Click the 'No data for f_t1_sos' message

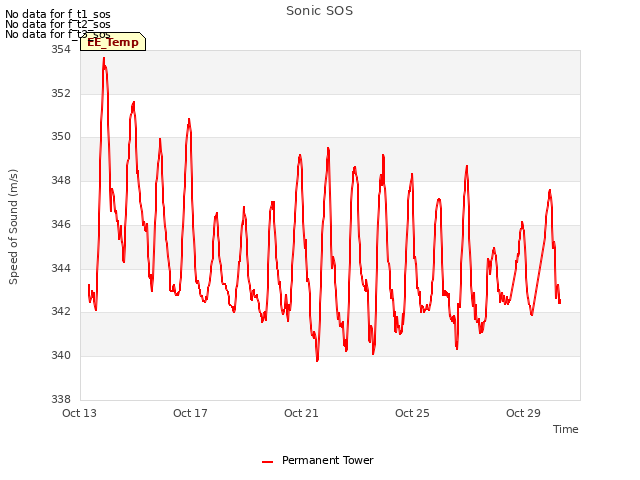(x=58, y=14)
